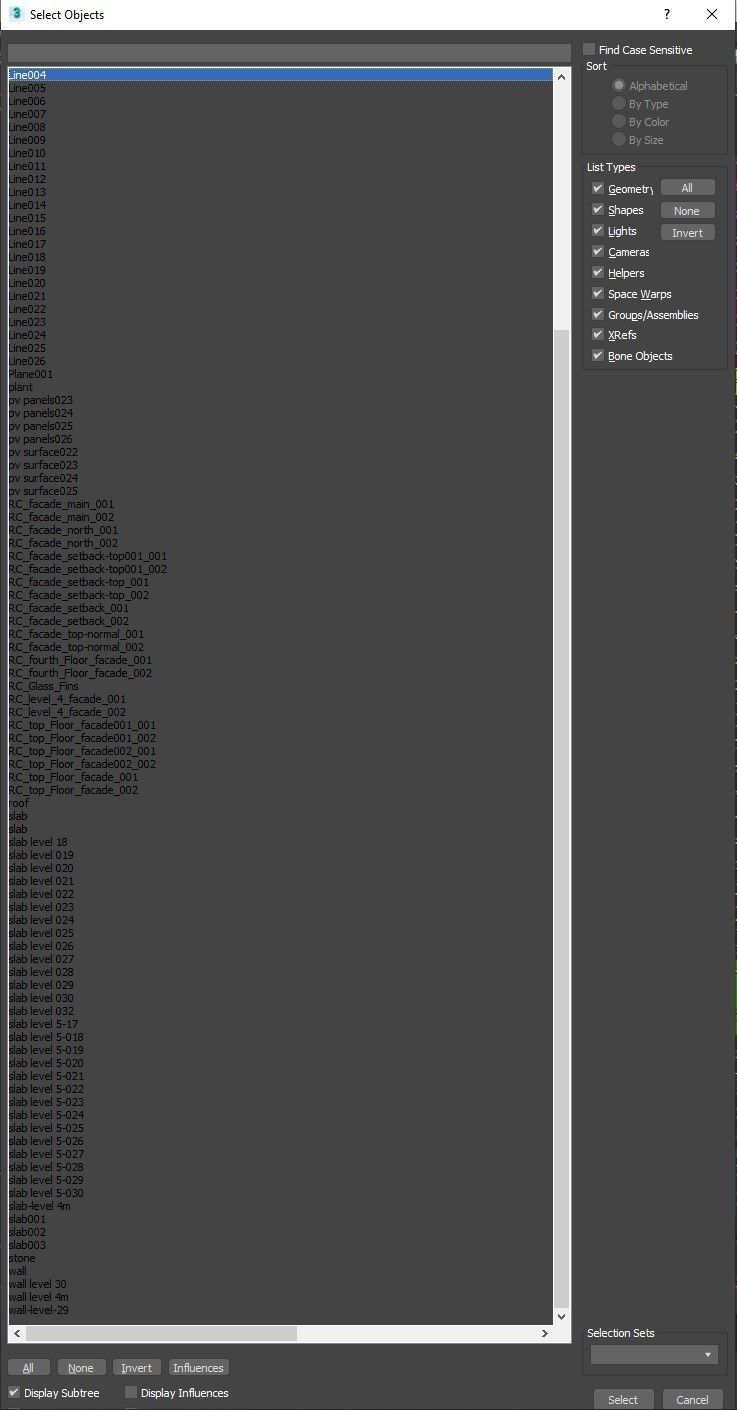
Task: Select wall level 30 item
Action: coord(280,1284)
